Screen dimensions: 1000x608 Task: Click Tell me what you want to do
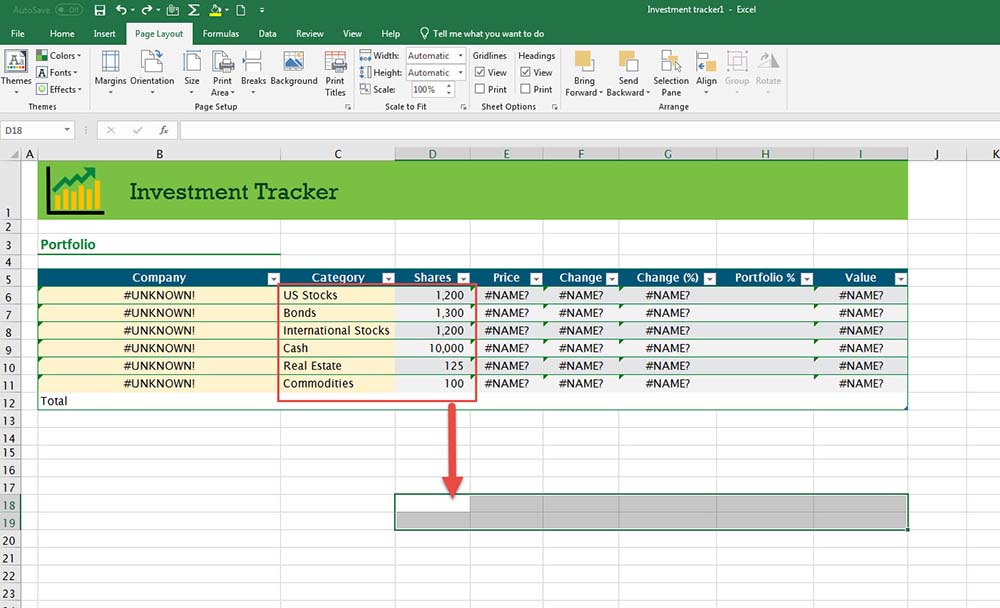pyautogui.click(x=487, y=34)
